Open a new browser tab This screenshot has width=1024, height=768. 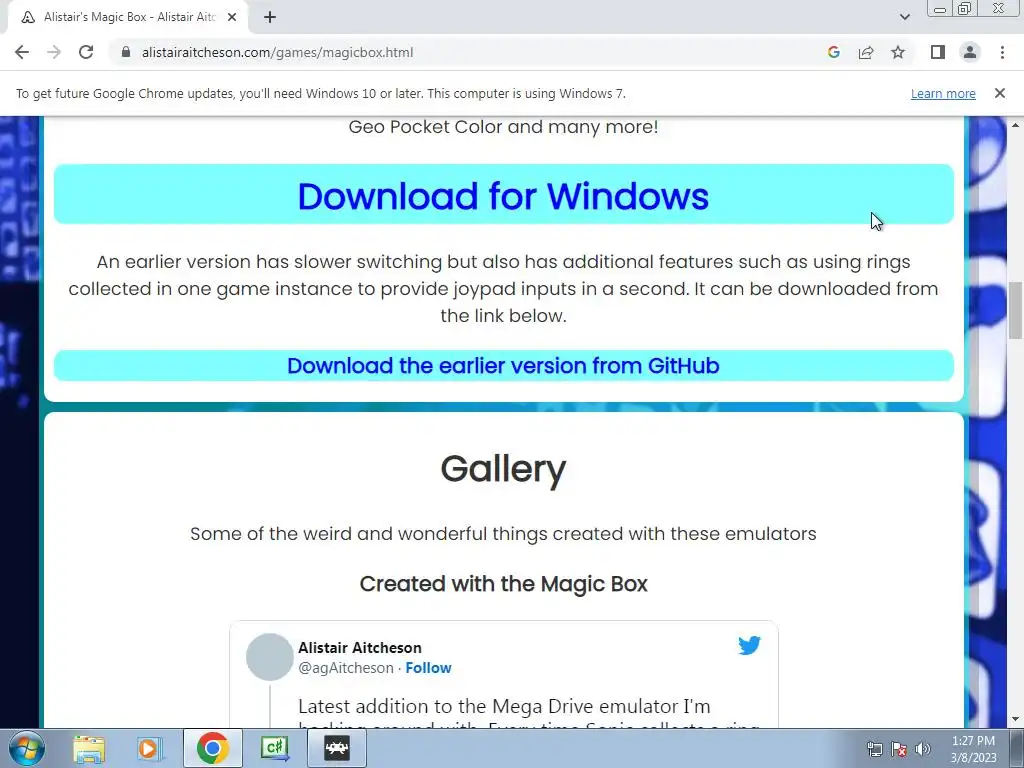pos(270,17)
